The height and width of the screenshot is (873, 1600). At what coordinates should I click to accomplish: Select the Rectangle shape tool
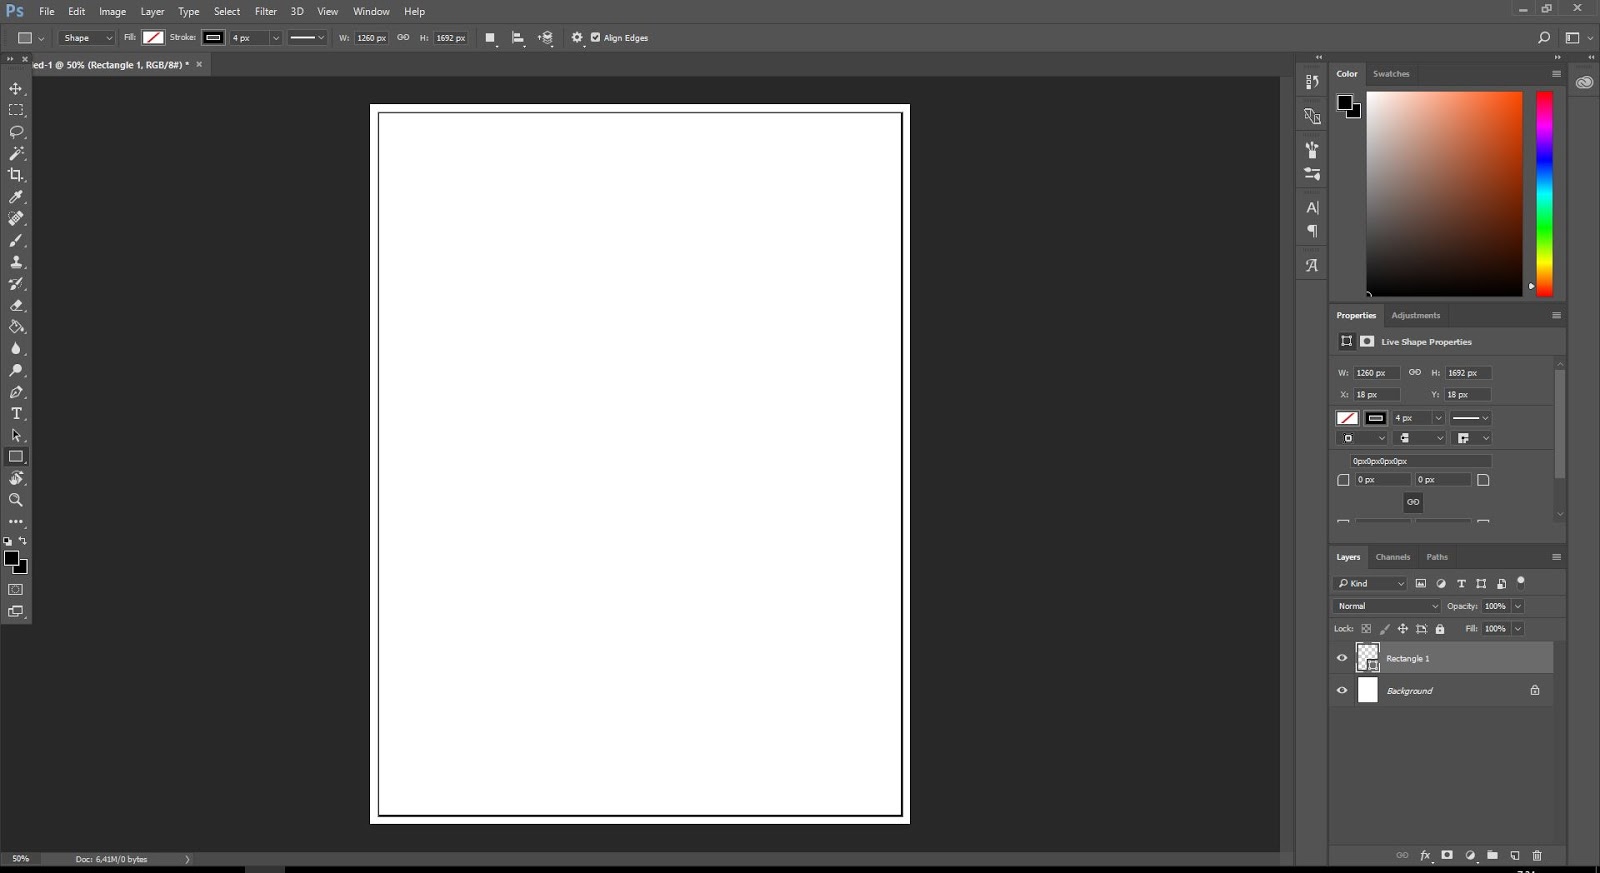click(16, 457)
